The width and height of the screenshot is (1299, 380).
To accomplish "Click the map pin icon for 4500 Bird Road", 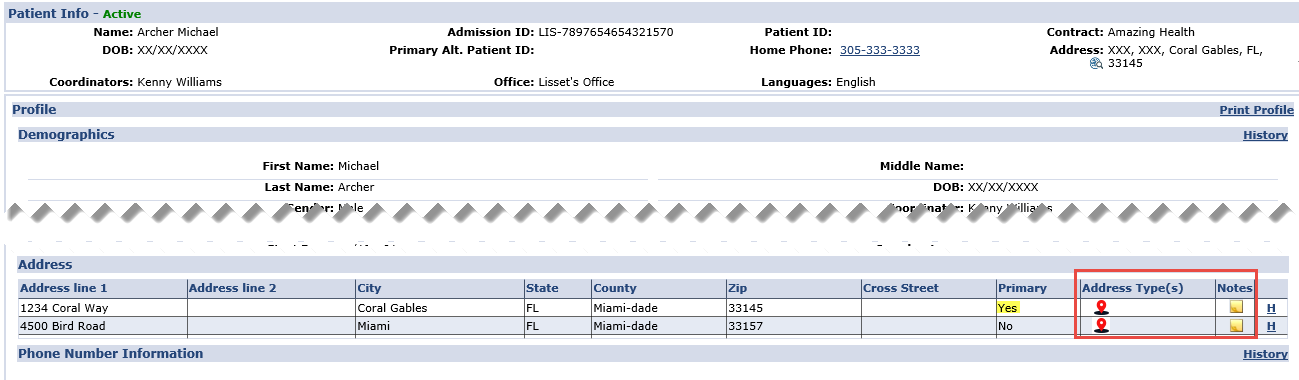I will pos(1101,326).
